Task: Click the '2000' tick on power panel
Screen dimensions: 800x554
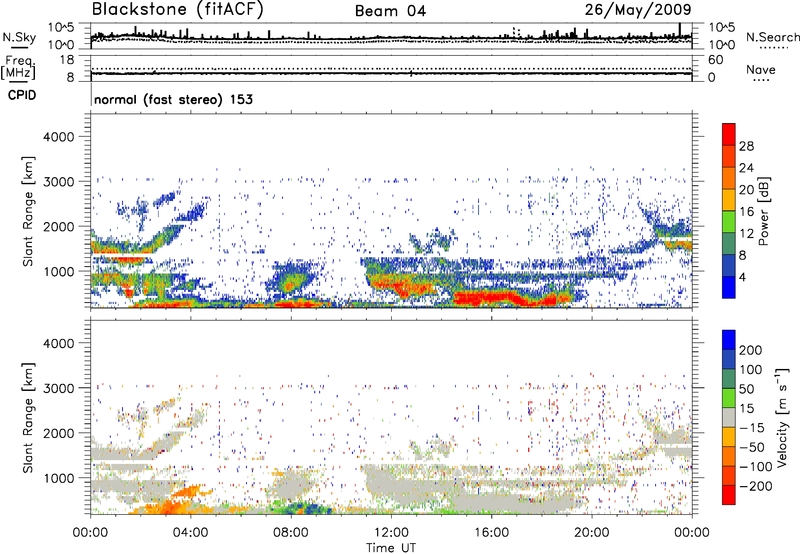Action: [x=58, y=227]
